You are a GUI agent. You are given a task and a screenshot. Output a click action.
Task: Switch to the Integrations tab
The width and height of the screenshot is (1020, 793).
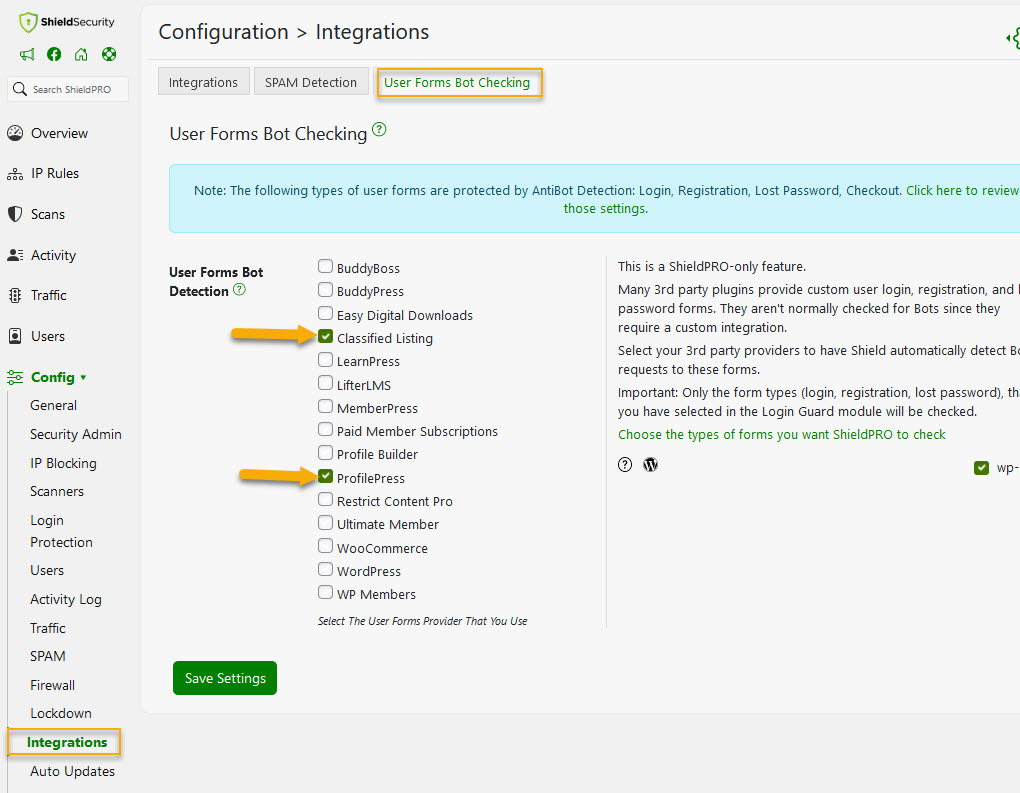[x=204, y=82]
